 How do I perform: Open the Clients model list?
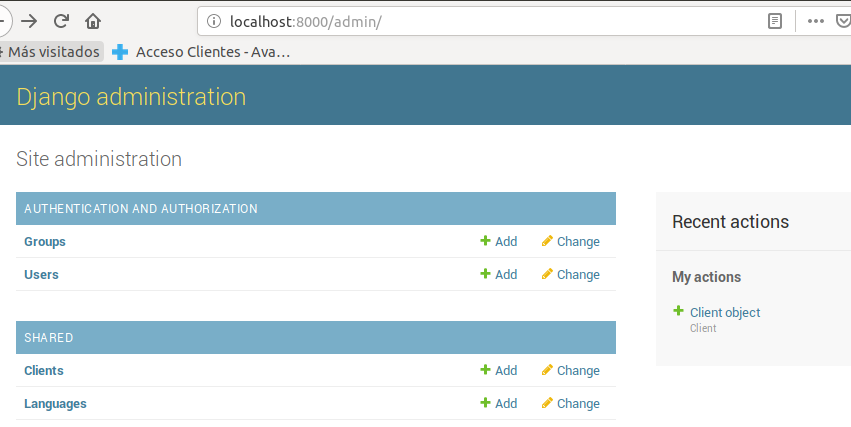(x=43, y=371)
